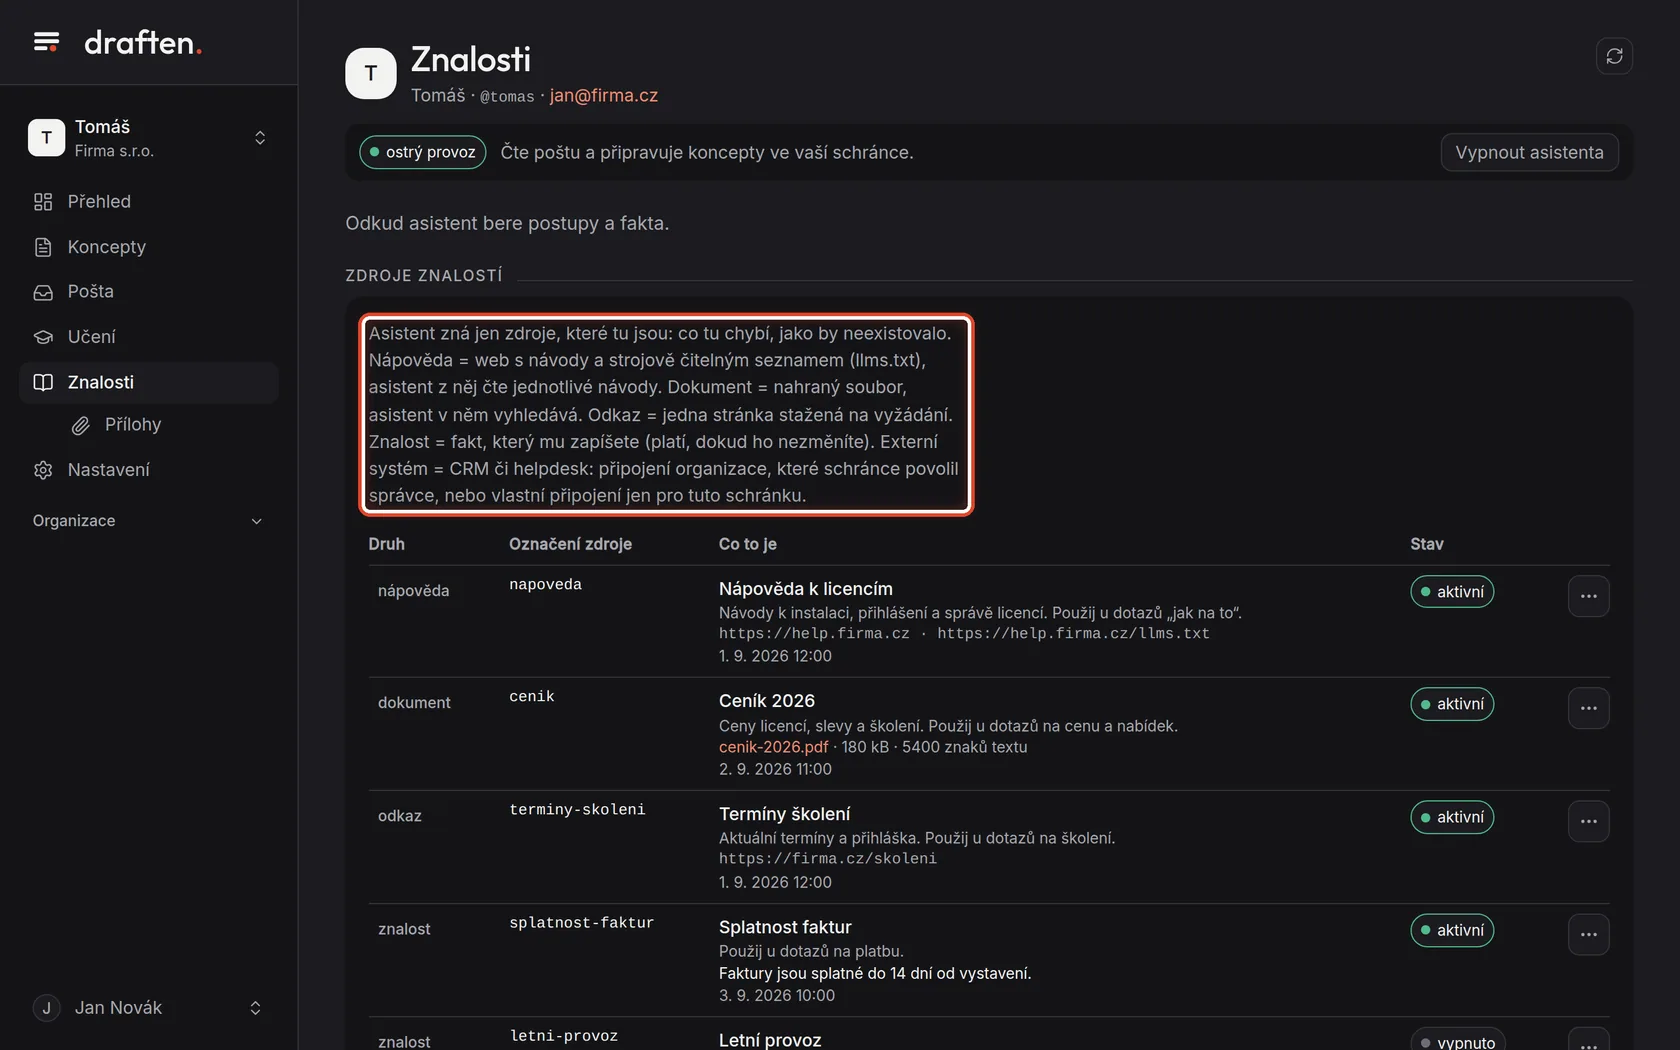Click the Co to je column header
1680x1050 pixels.
pos(748,544)
